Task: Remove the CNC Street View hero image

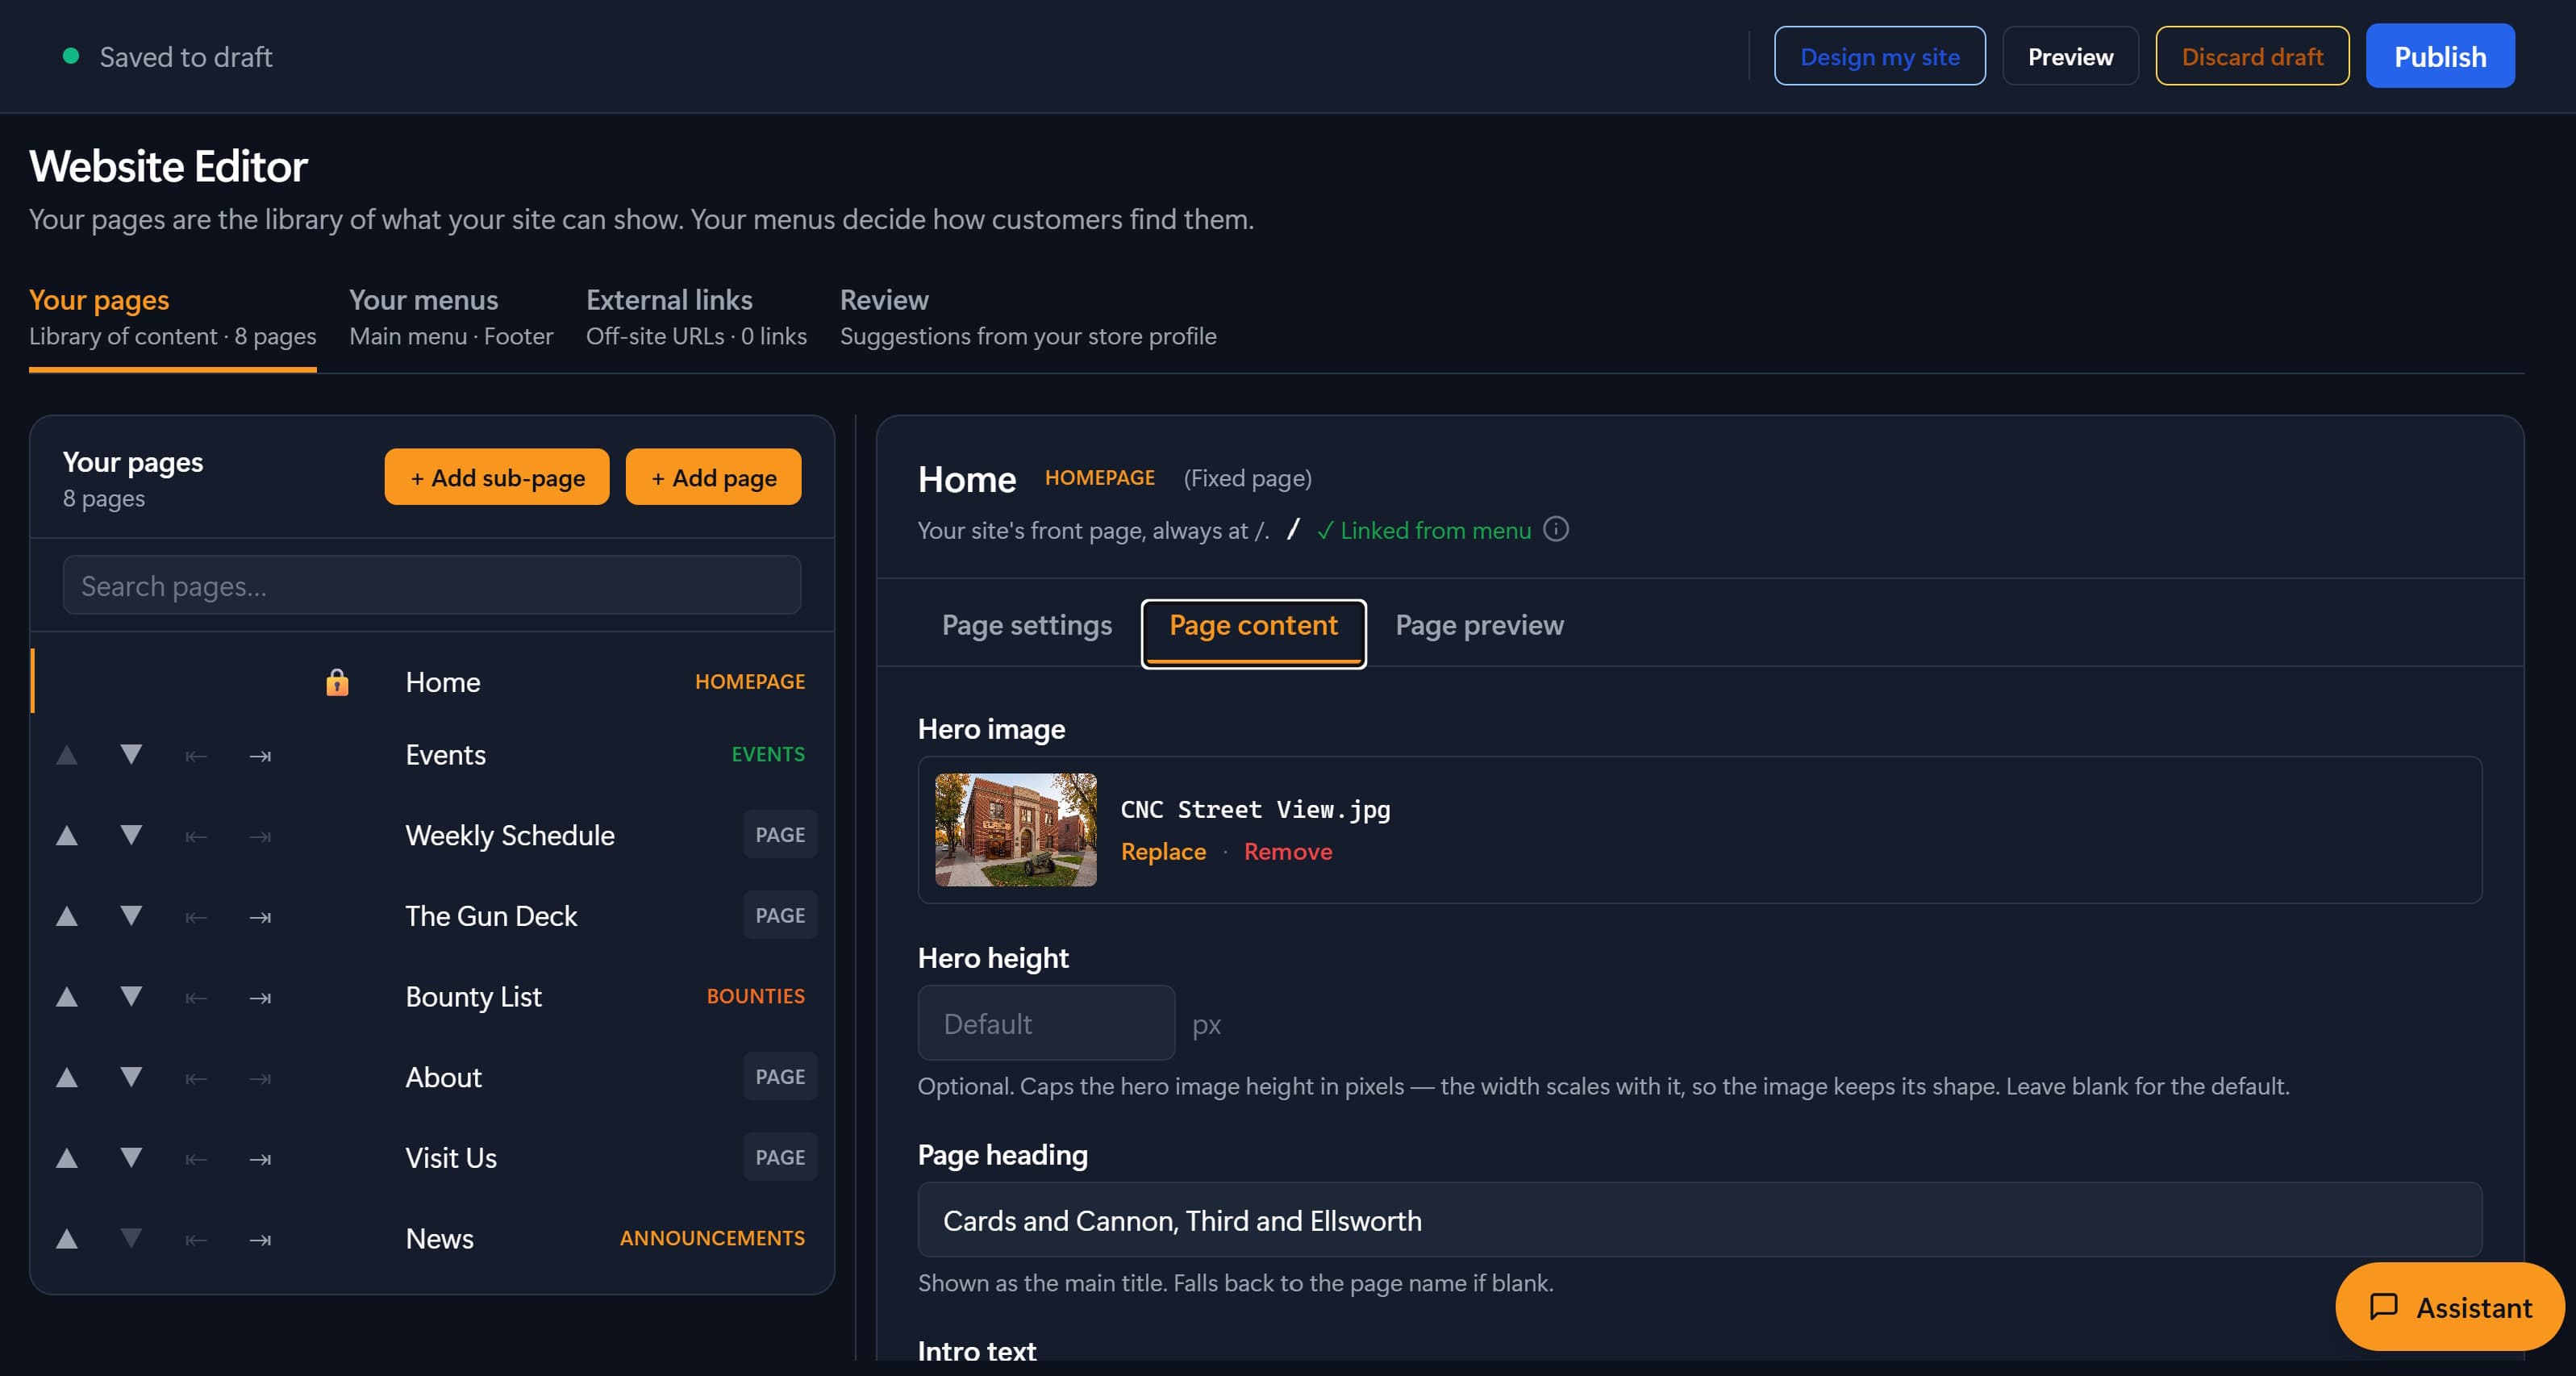Action: pos(1288,852)
